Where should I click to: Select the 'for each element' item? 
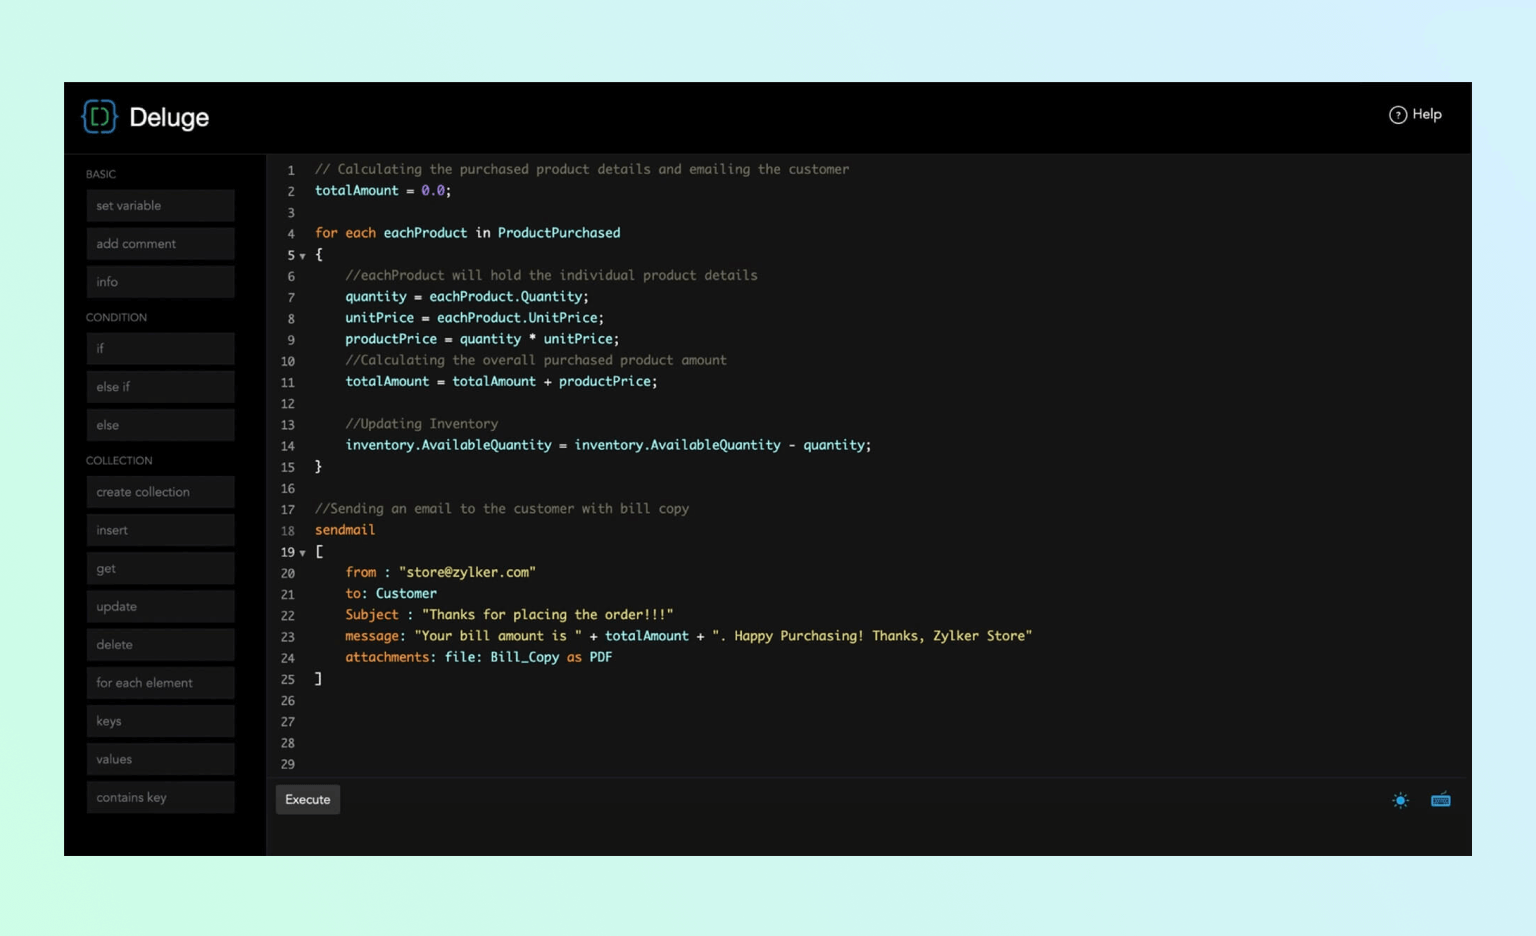click(x=160, y=683)
